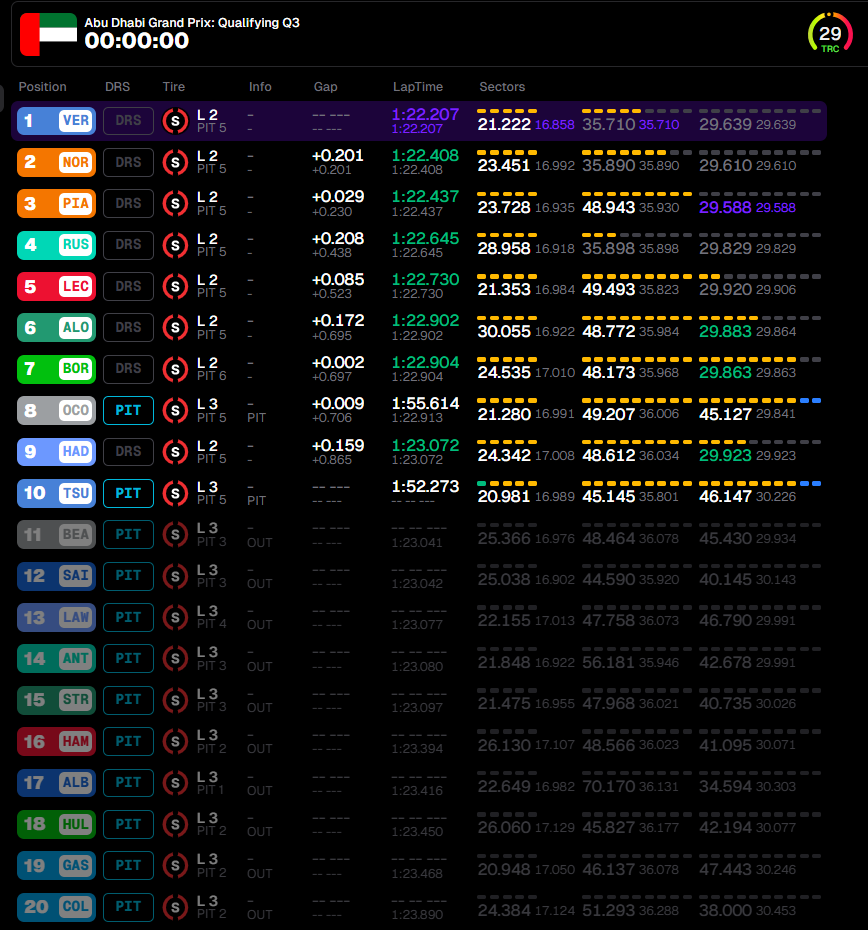The height and width of the screenshot is (930, 868).
Task: Click the soft tire icon in VER row
Action: (x=175, y=121)
